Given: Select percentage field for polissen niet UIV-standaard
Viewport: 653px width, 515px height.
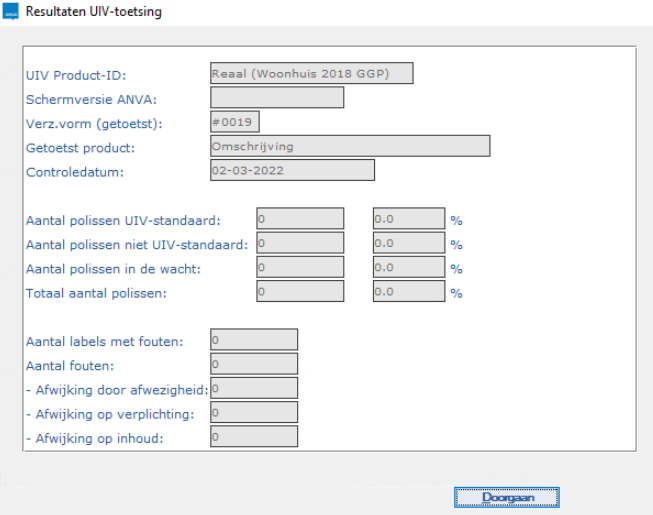Looking at the screenshot, I should (409, 243).
